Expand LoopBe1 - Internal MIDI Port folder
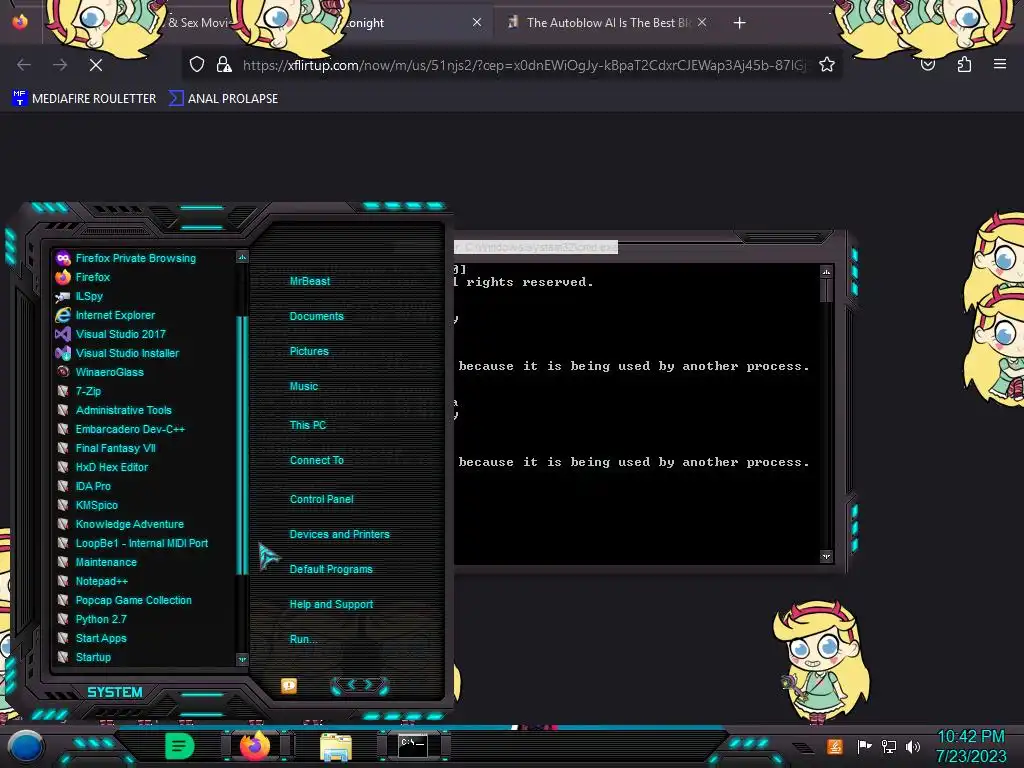The height and width of the screenshot is (768, 1024). pyautogui.click(x=132, y=543)
